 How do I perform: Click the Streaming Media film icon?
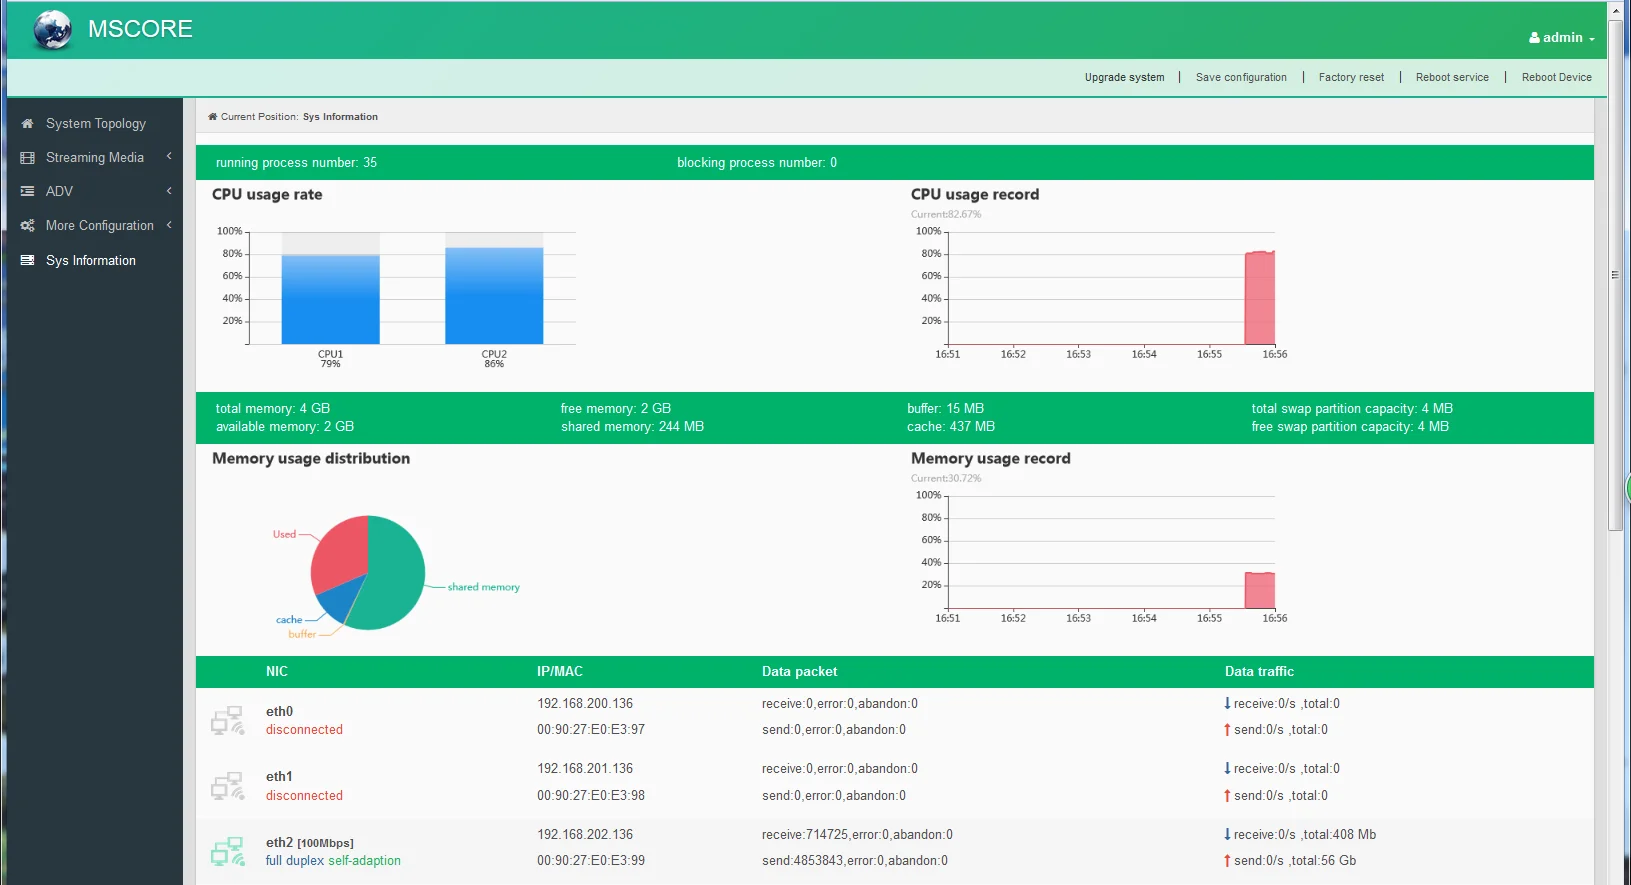click(27, 158)
